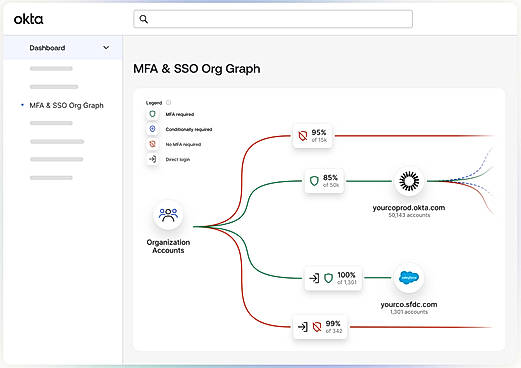The image size is (521, 368).
Task: Open the yourcoprod.okta.com node label
Action: click(x=409, y=208)
